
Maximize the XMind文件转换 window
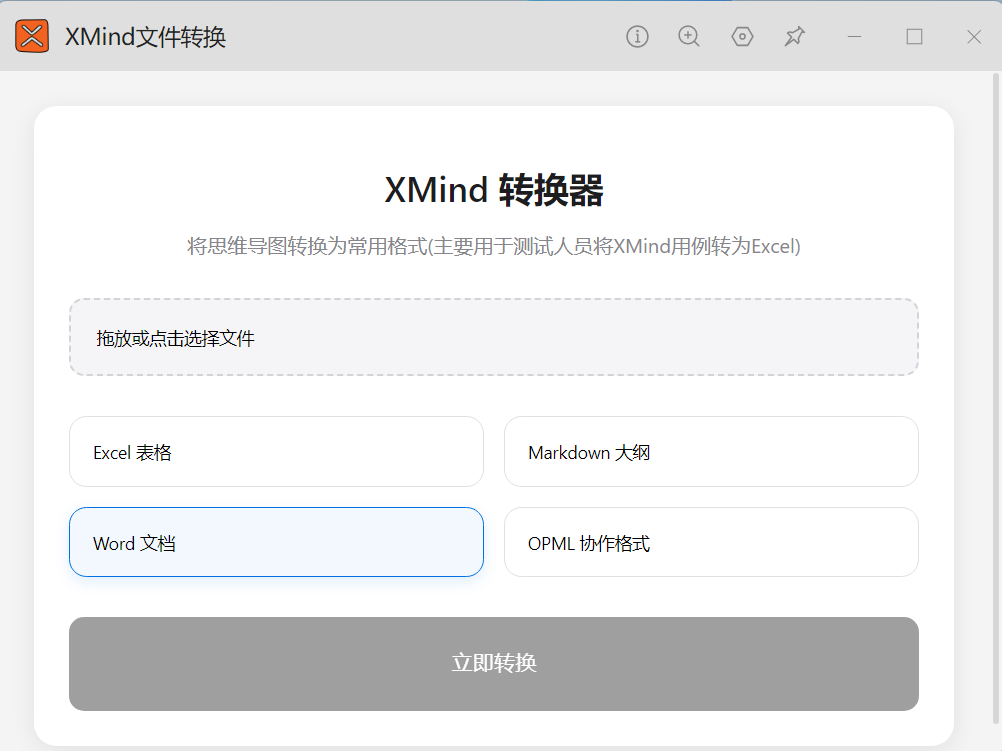click(914, 36)
